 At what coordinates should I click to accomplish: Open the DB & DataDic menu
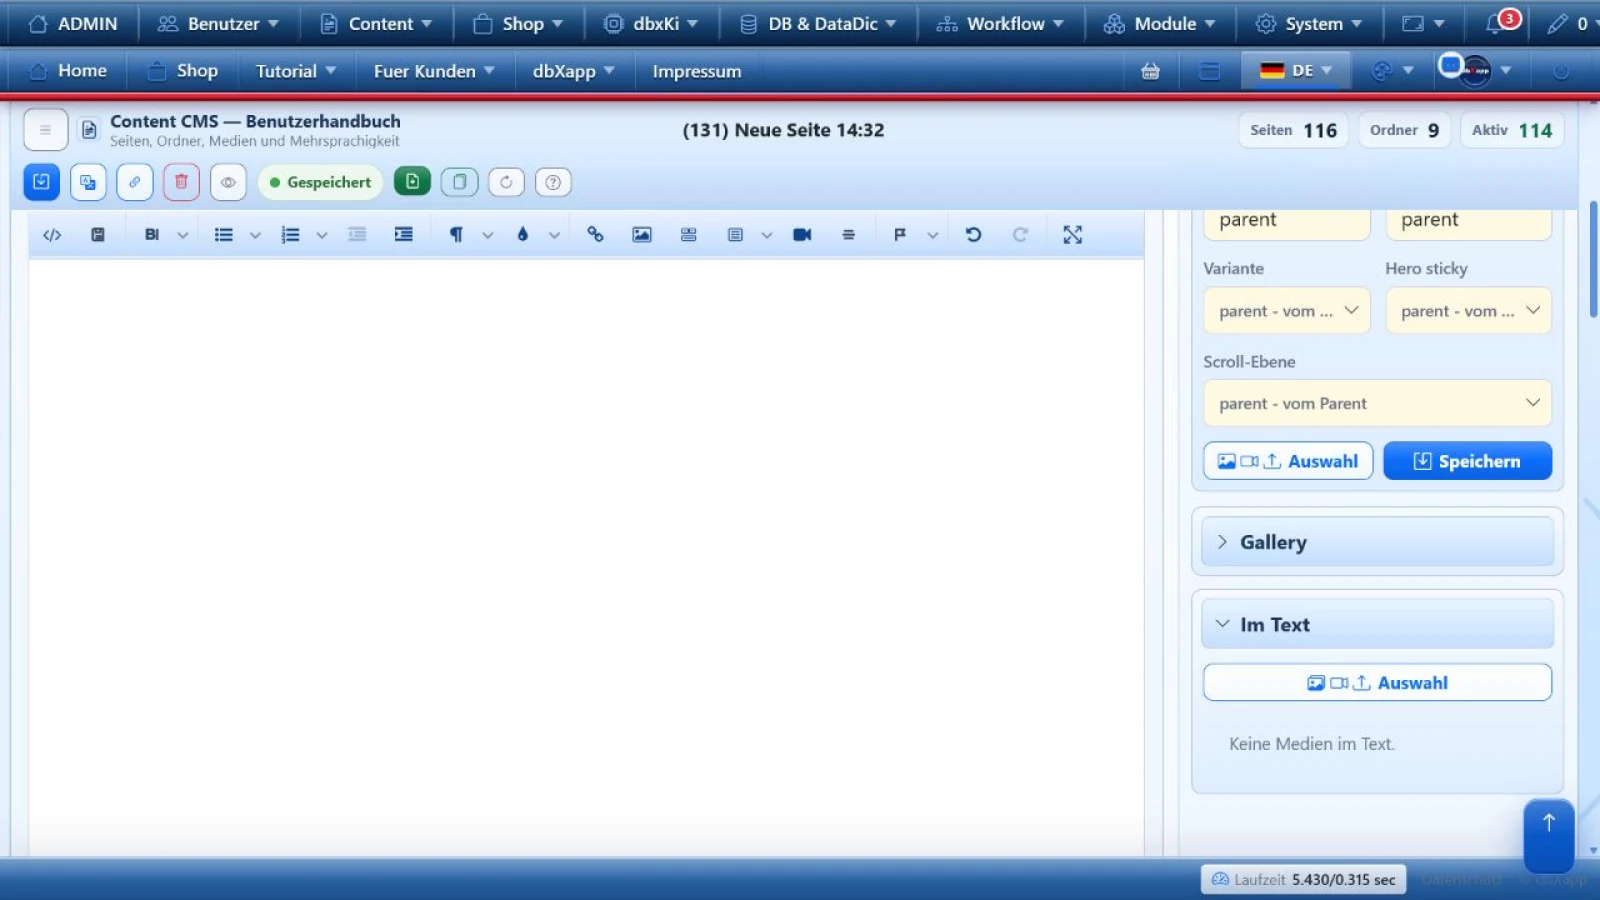[818, 23]
